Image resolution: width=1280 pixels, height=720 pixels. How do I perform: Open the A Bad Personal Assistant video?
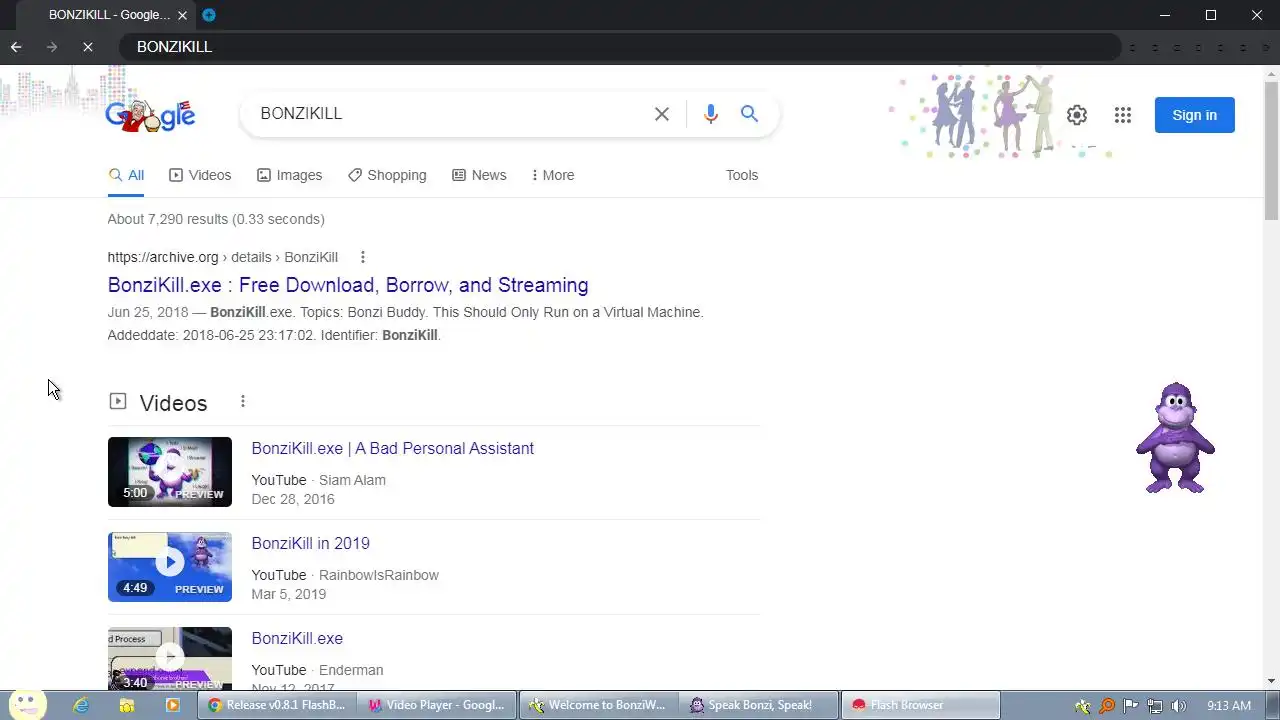coord(393,448)
